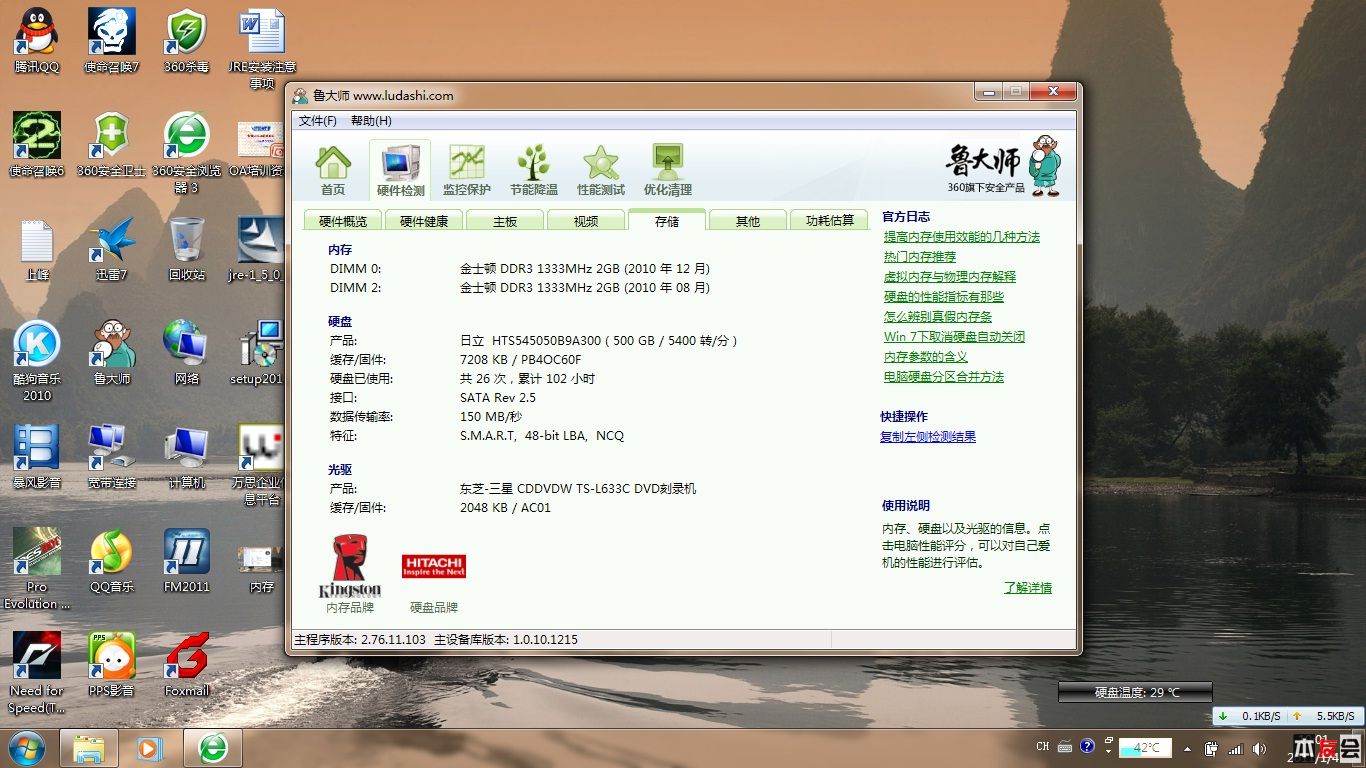Open the 使命召唤6 desktop shortcut
The image size is (1366, 768).
tap(37, 144)
